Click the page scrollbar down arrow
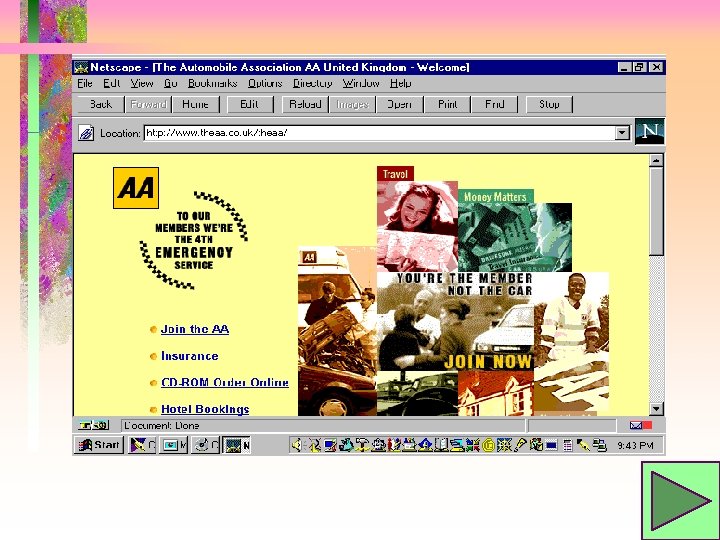The height and width of the screenshot is (540, 720). pyautogui.click(x=656, y=409)
